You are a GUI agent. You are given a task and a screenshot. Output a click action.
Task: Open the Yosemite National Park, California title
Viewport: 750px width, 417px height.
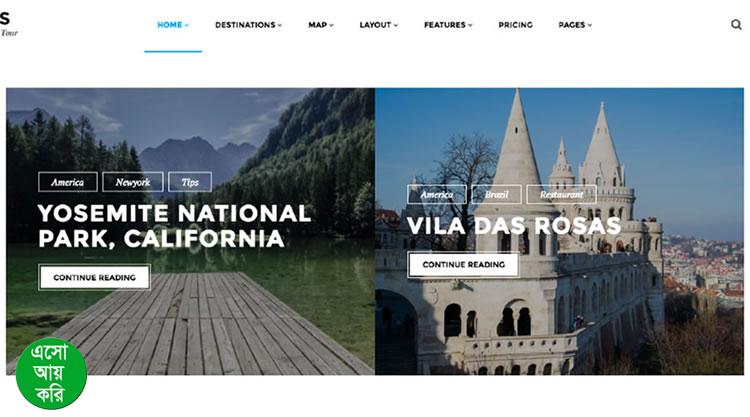pos(175,226)
